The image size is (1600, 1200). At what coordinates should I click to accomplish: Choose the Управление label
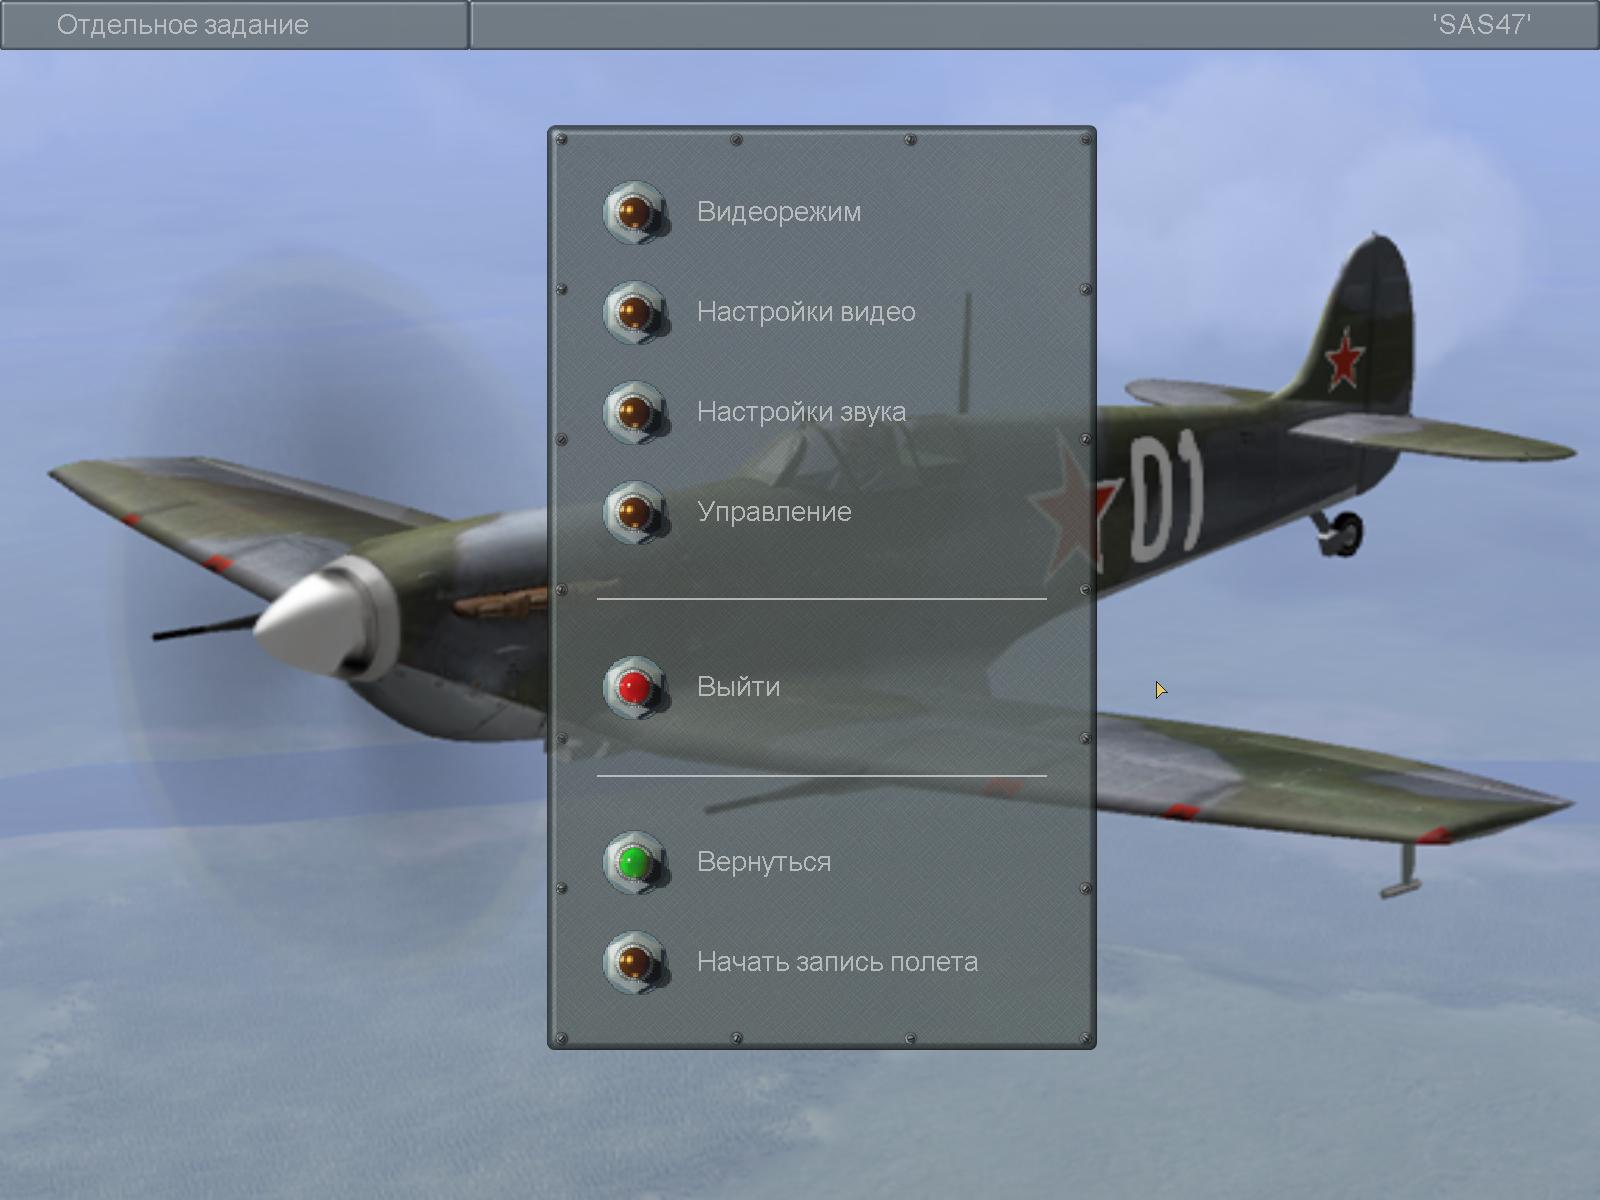774,512
